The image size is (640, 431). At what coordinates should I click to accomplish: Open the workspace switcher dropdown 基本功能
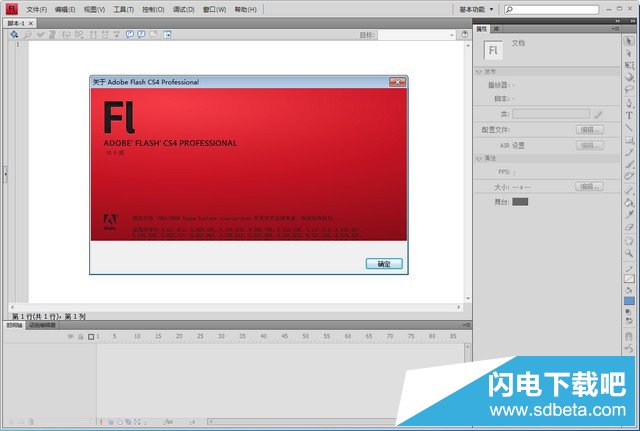[476, 9]
